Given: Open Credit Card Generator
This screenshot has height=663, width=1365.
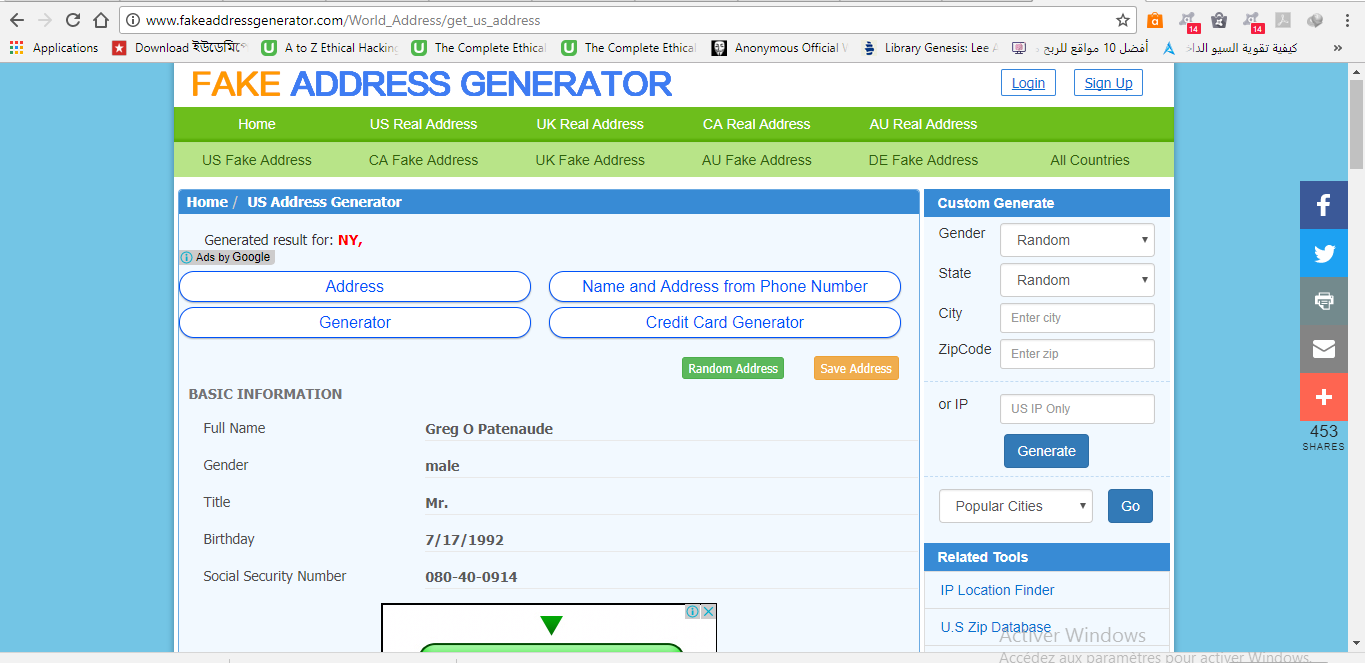Looking at the screenshot, I should coord(725,322).
